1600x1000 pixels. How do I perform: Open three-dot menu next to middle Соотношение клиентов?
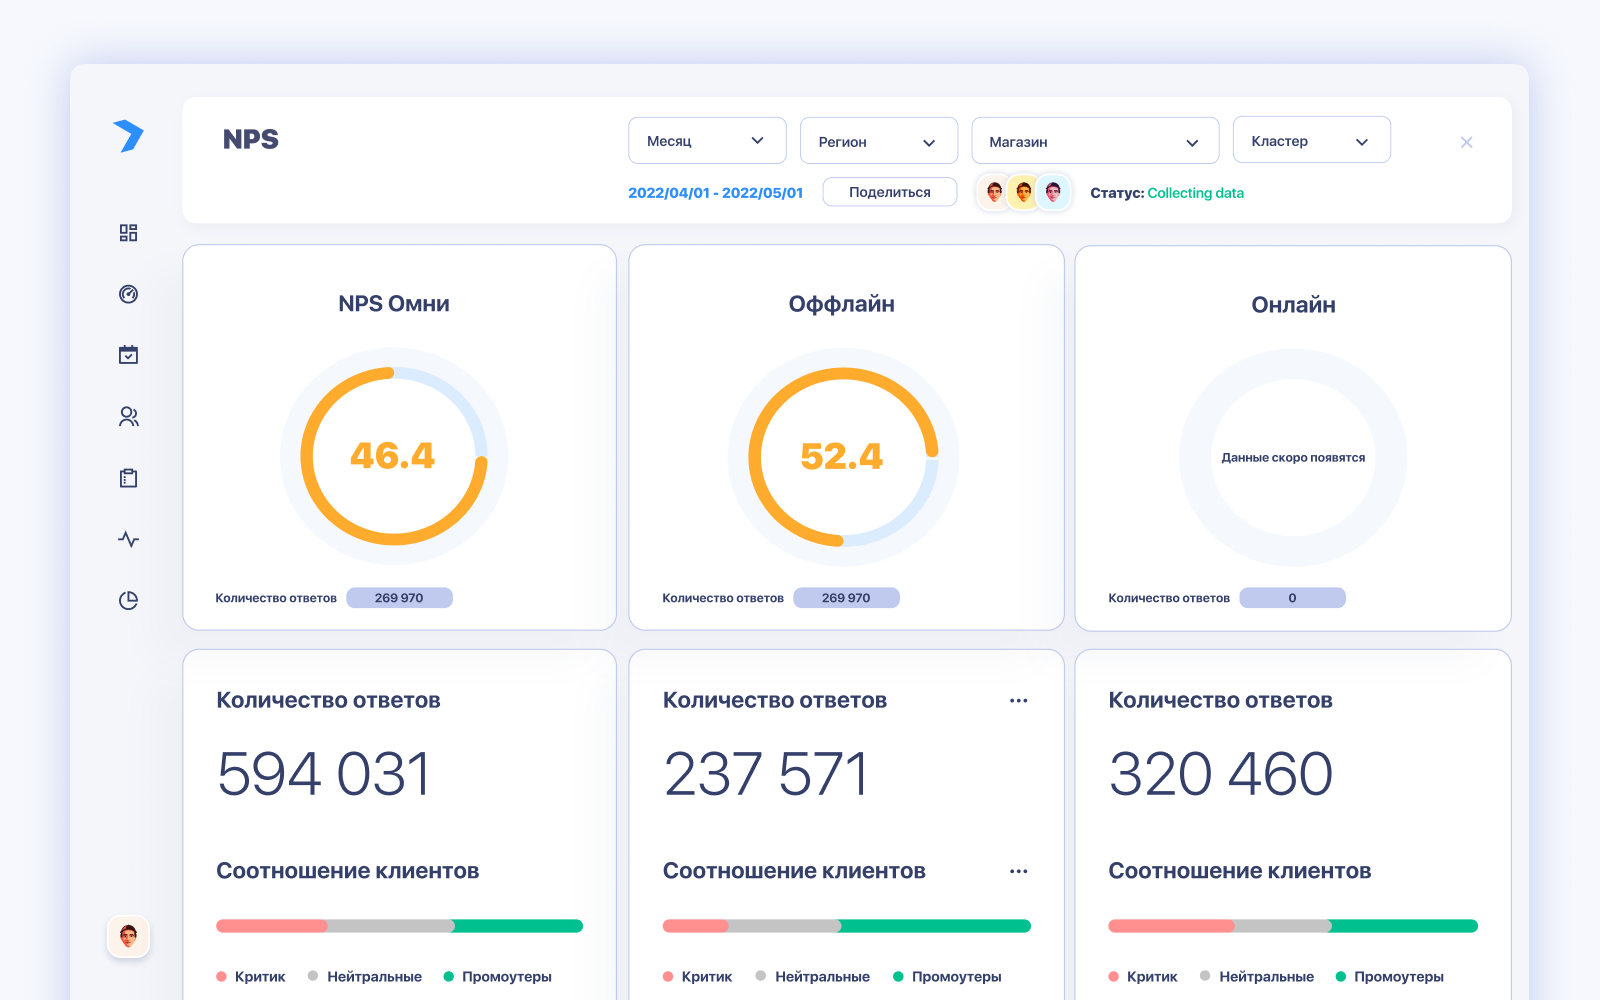tap(1018, 872)
